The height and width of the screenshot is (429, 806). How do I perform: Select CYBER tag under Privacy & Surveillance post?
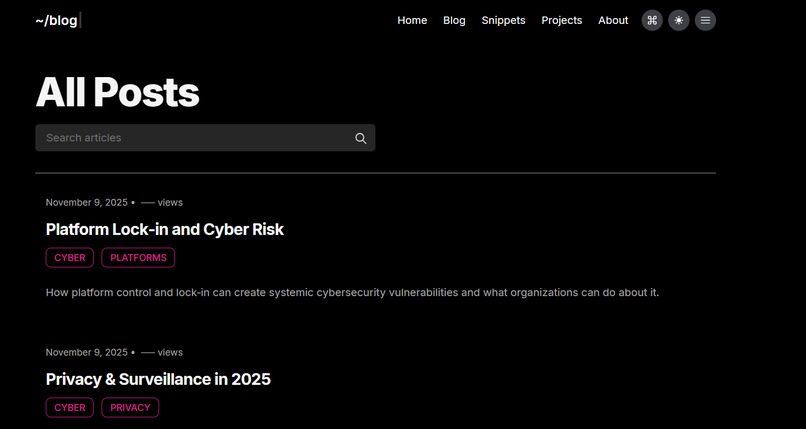coord(70,407)
